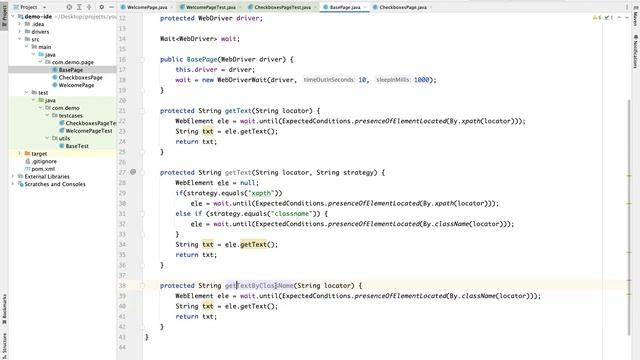Switch to BasePage.java tab
640x360 pixels.
click(x=344, y=7)
